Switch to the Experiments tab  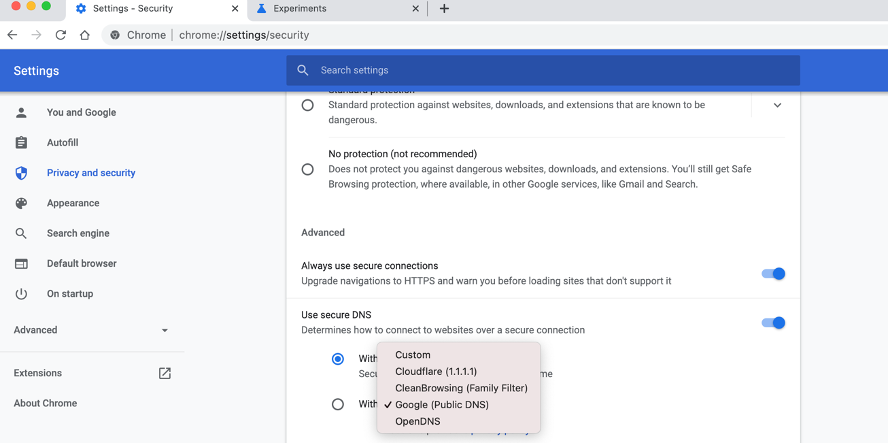pyautogui.click(x=337, y=9)
